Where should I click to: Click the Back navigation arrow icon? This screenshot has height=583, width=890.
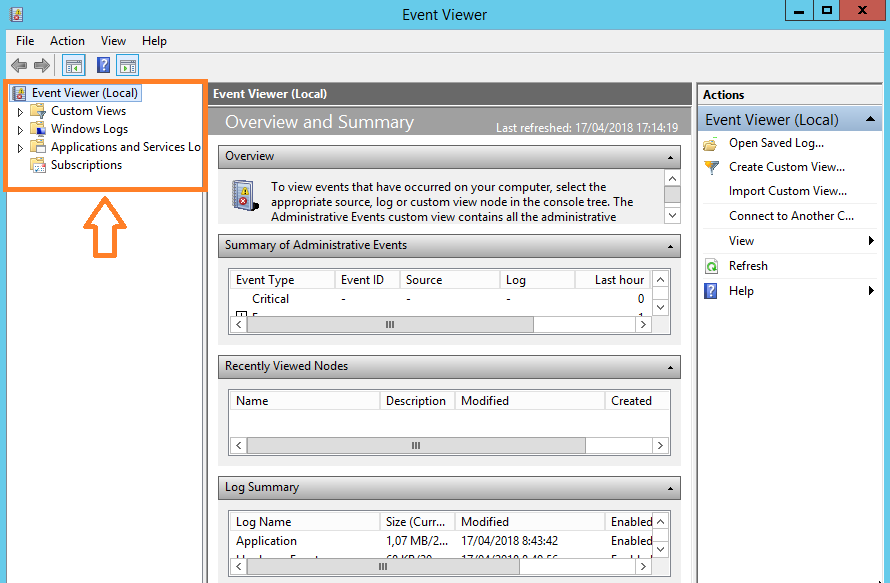(x=18, y=65)
